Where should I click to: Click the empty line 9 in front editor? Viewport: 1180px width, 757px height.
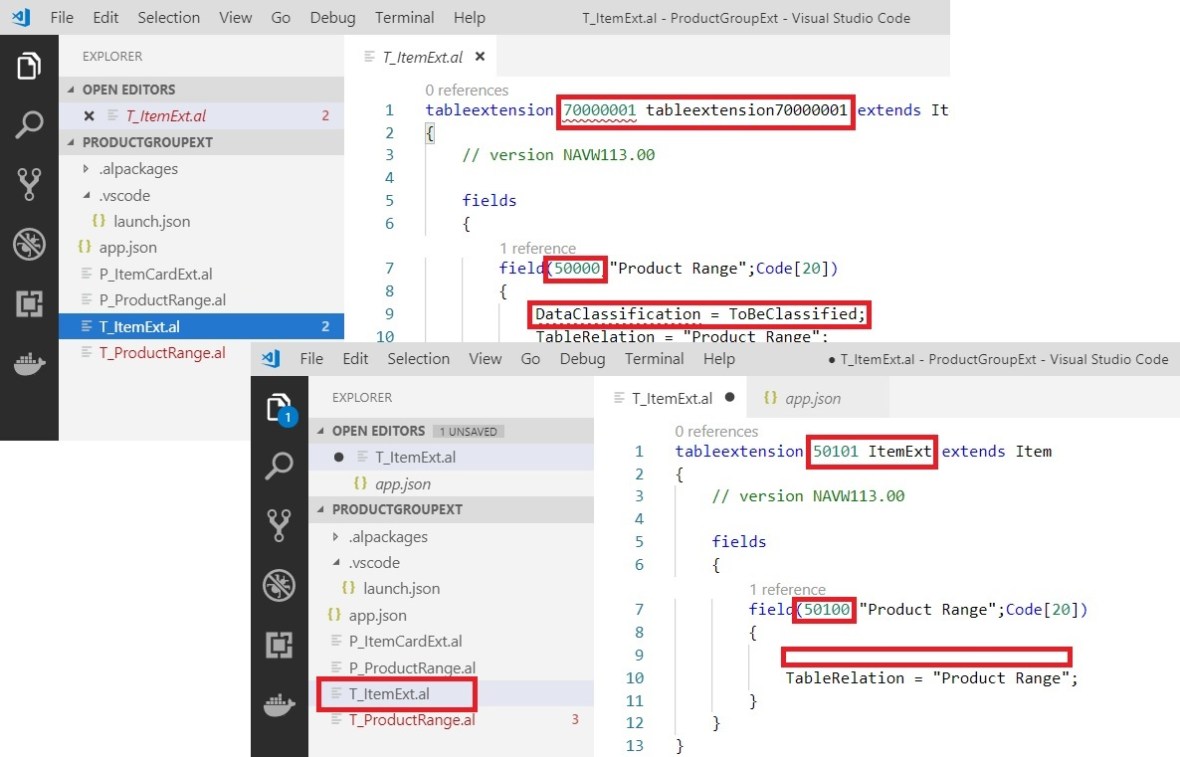coord(925,656)
